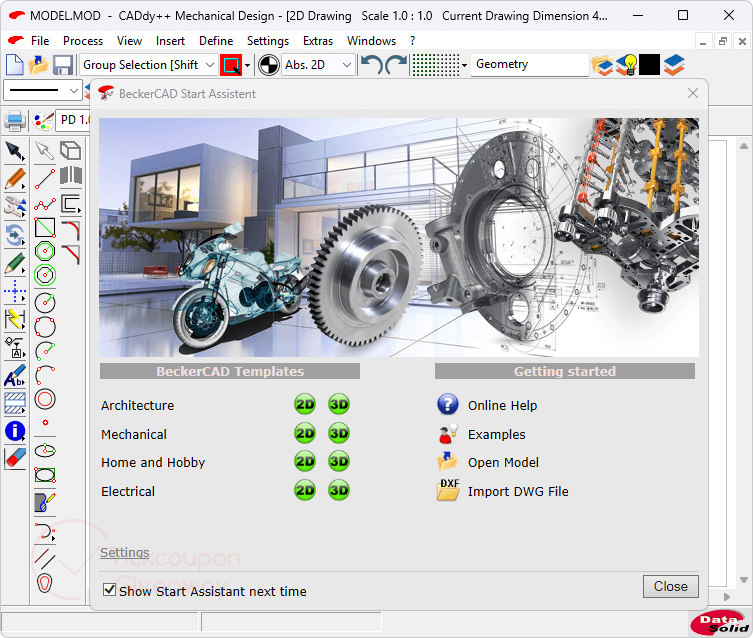Open the Settings menu

[268, 41]
